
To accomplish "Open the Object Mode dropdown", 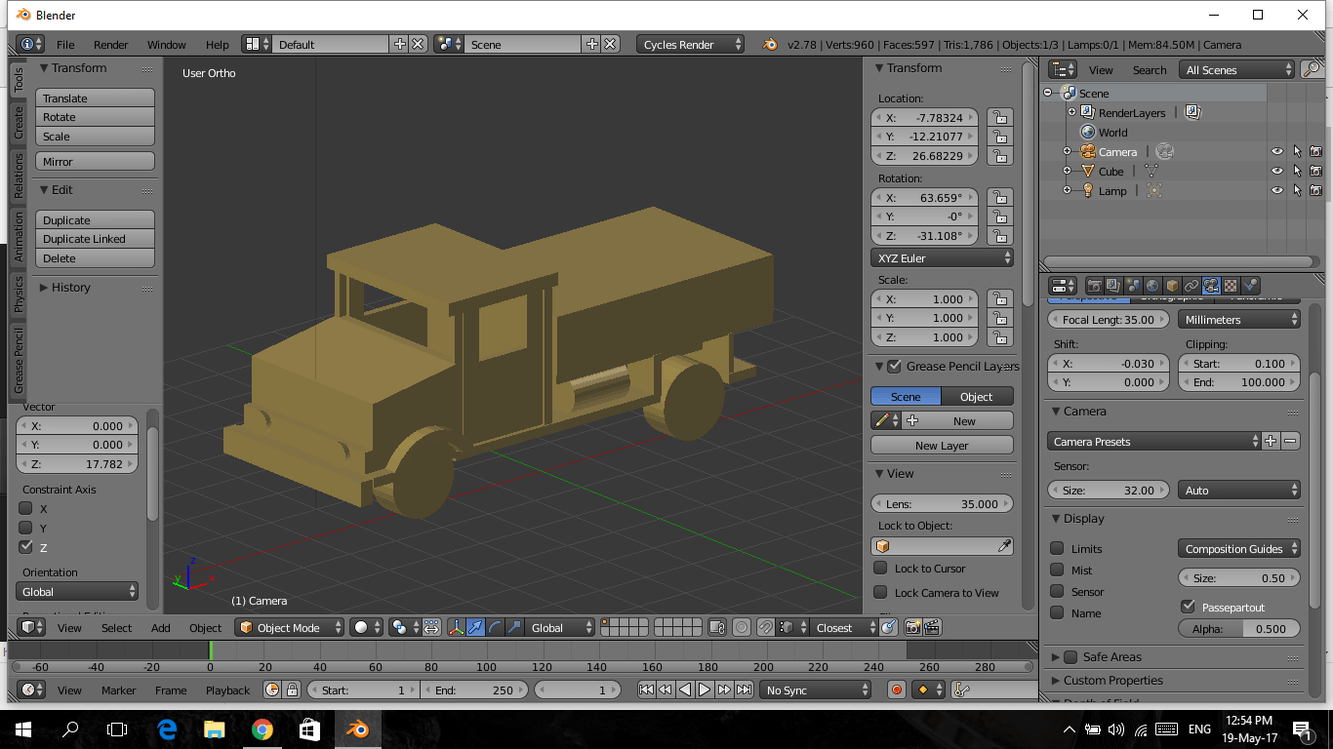I will pos(289,628).
